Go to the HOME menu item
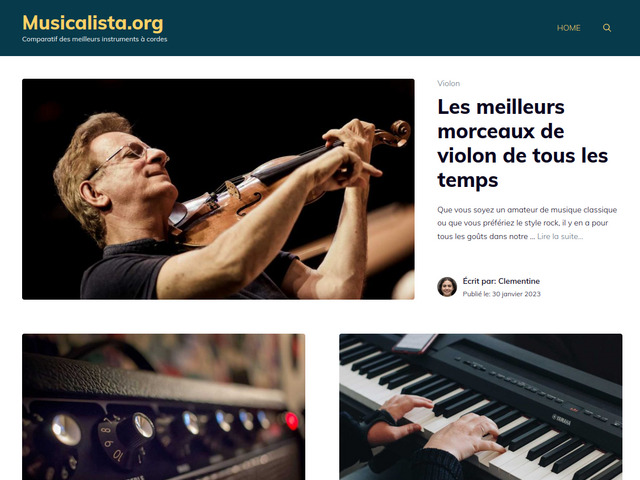 (569, 28)
